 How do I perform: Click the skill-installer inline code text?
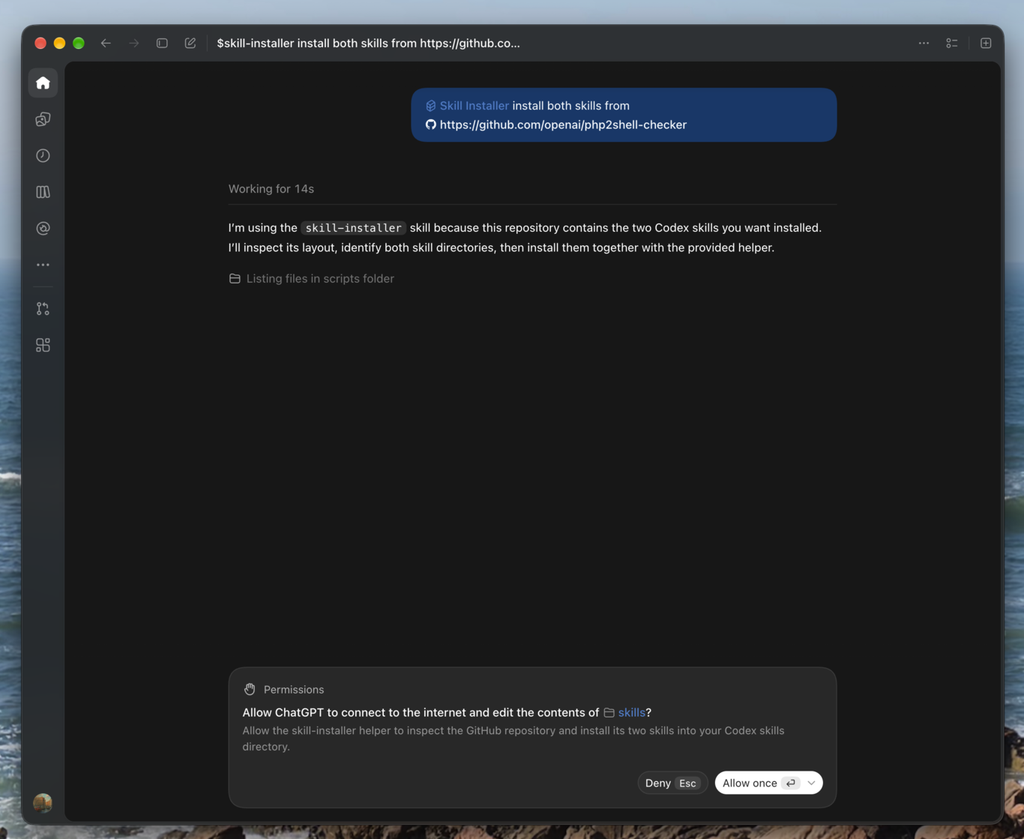[x=353, y=228]
